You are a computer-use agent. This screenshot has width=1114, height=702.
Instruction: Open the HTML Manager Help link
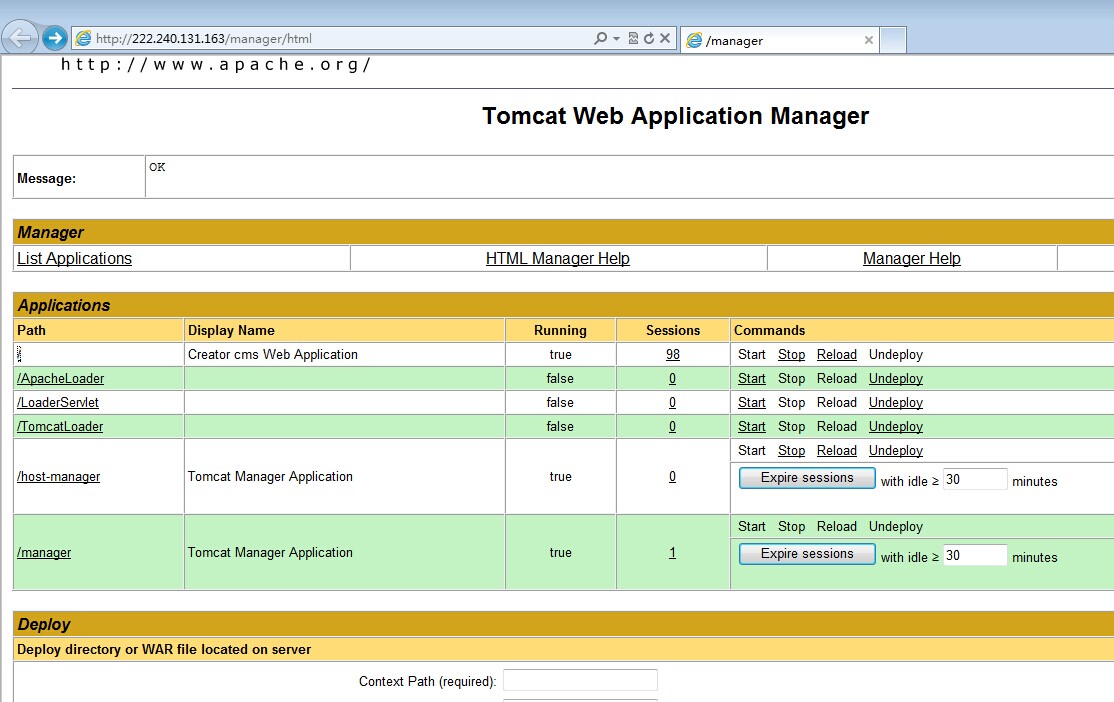click(558, 259)
